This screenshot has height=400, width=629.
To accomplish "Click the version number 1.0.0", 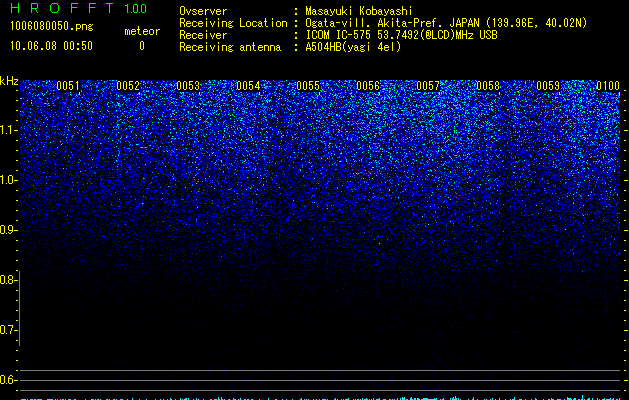I will 136,9.
